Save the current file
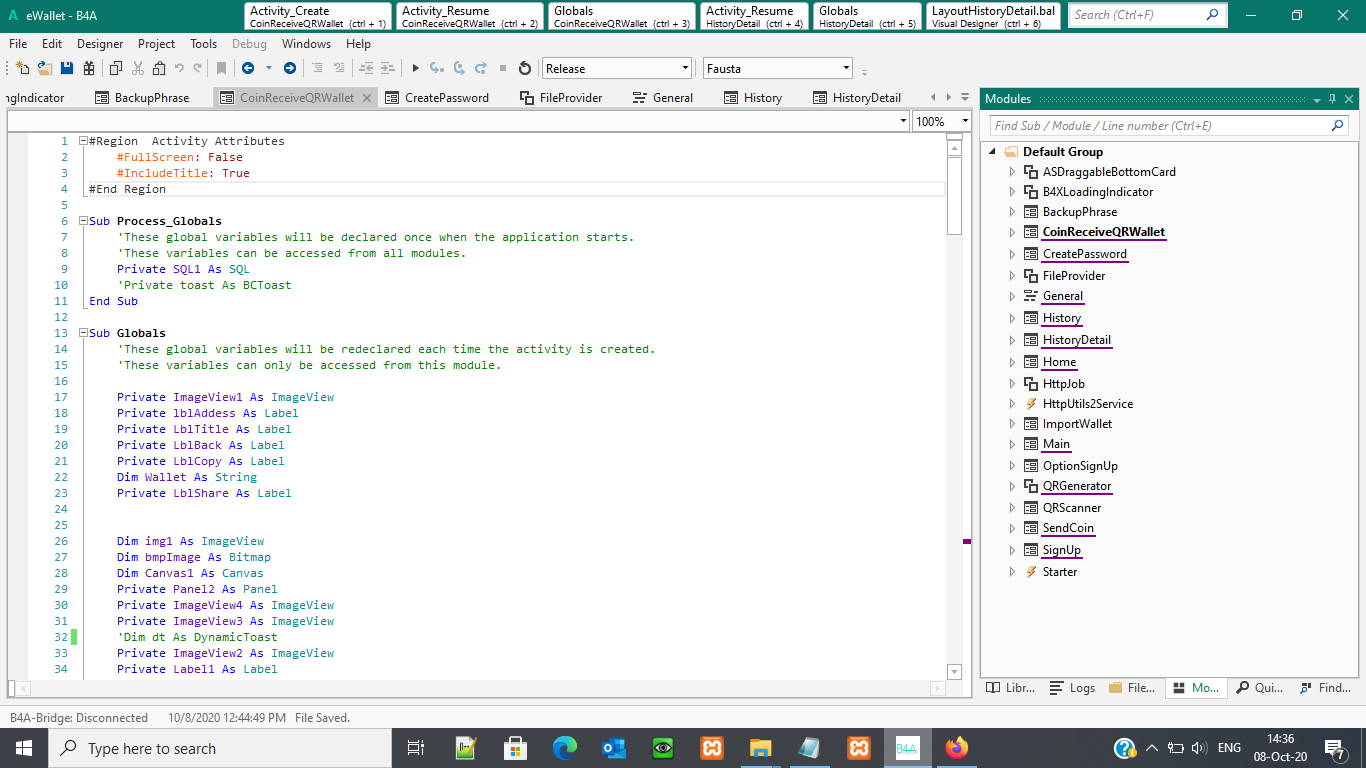The width and height of the screenshot is (1366, 768). [66, 67]
